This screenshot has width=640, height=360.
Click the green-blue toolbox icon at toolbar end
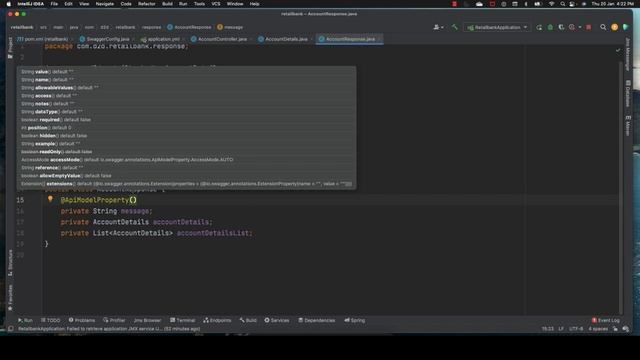tap(625, 27)
